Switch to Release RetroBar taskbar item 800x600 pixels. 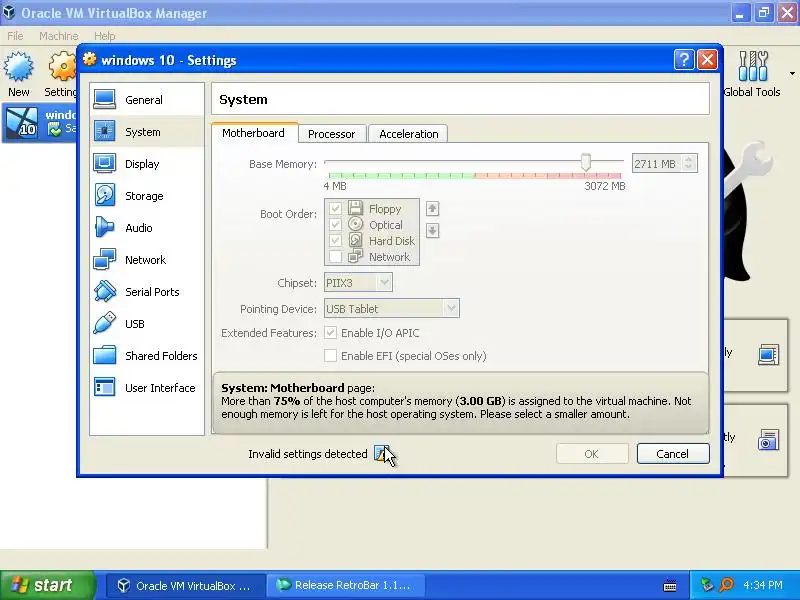tap(345, 586)
